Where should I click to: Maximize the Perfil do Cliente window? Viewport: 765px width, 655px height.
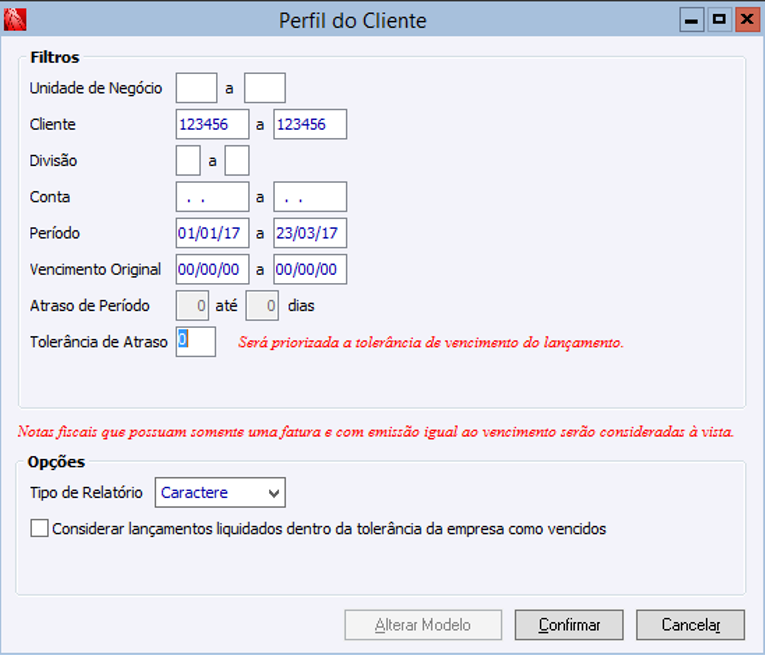[718, 19]
